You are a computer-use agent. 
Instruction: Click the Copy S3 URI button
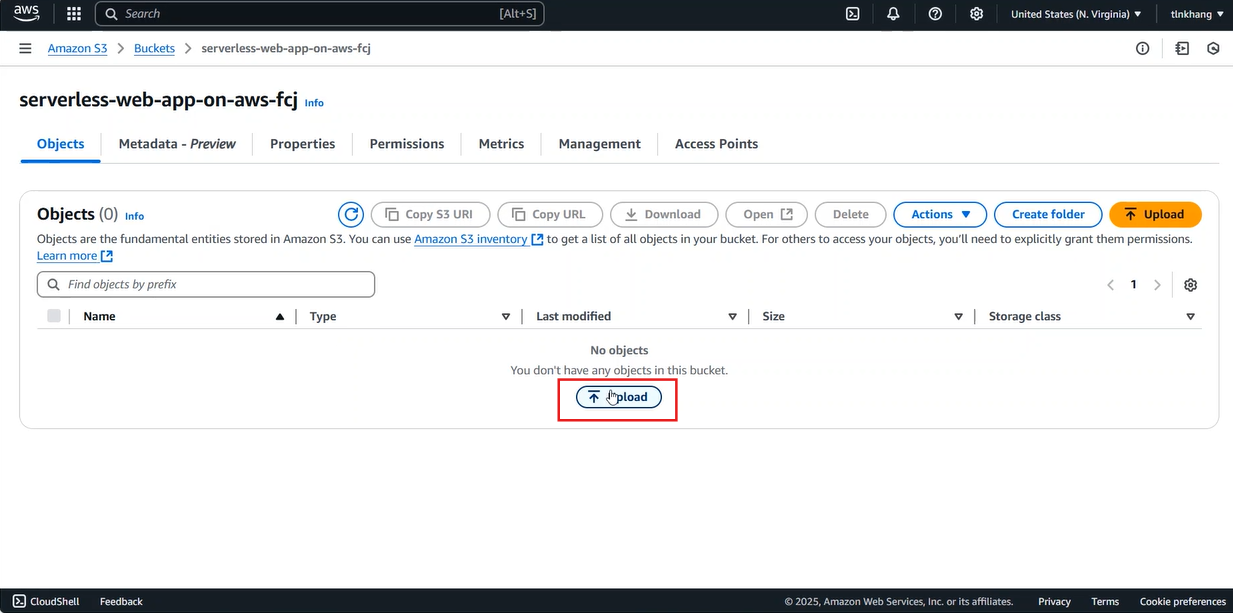[x=430, y=214]
